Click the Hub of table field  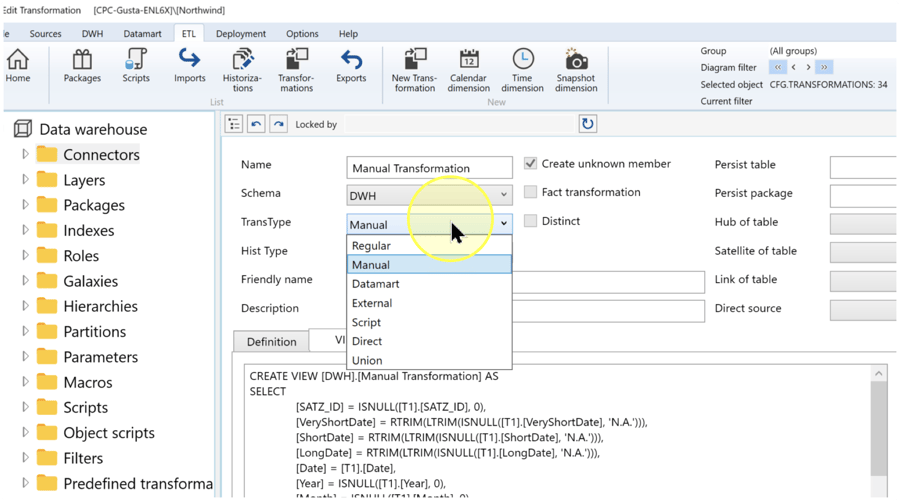coord(863,223)
